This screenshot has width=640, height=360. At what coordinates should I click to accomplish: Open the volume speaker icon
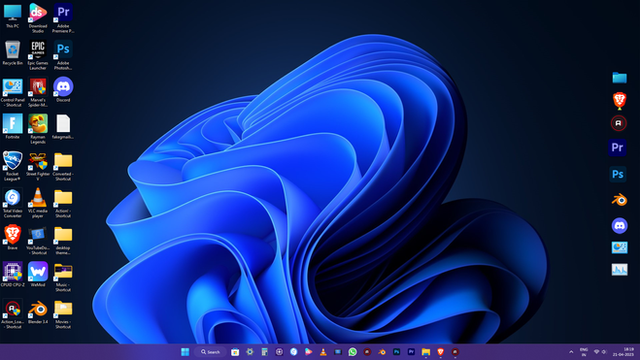[604, 352]
